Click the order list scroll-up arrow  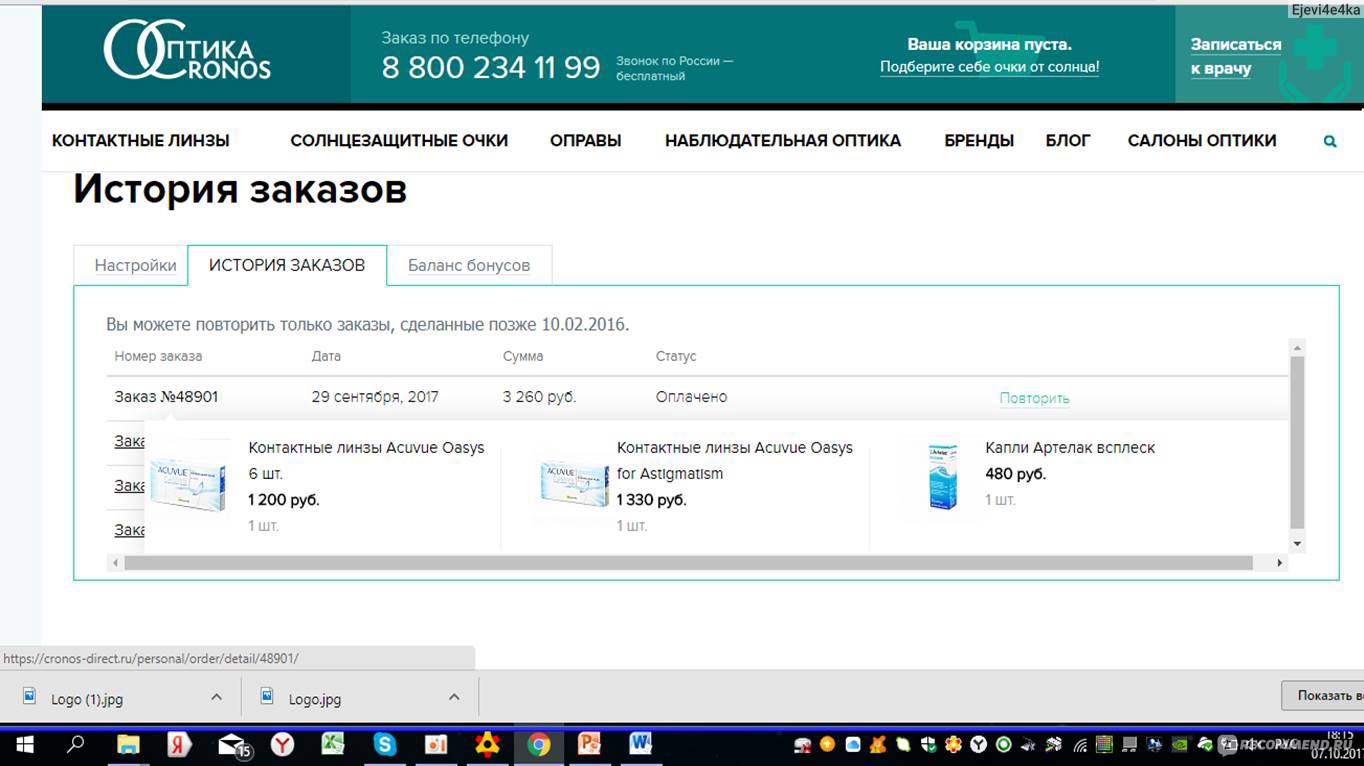(1297, 348)
